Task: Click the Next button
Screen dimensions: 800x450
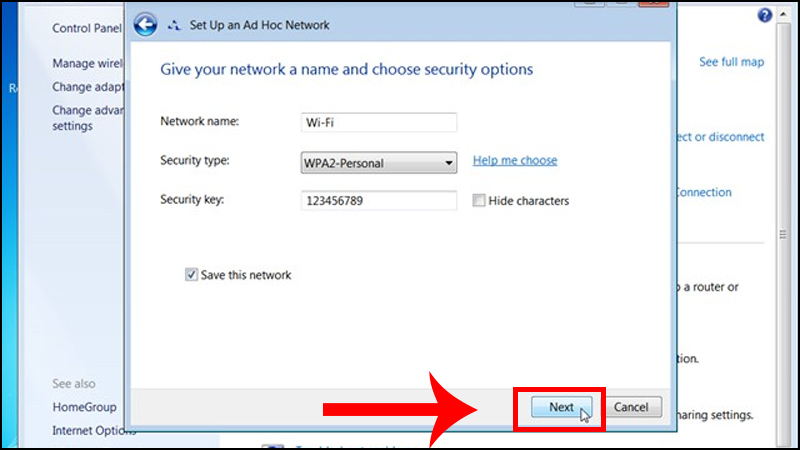Action: coord(561,407)
